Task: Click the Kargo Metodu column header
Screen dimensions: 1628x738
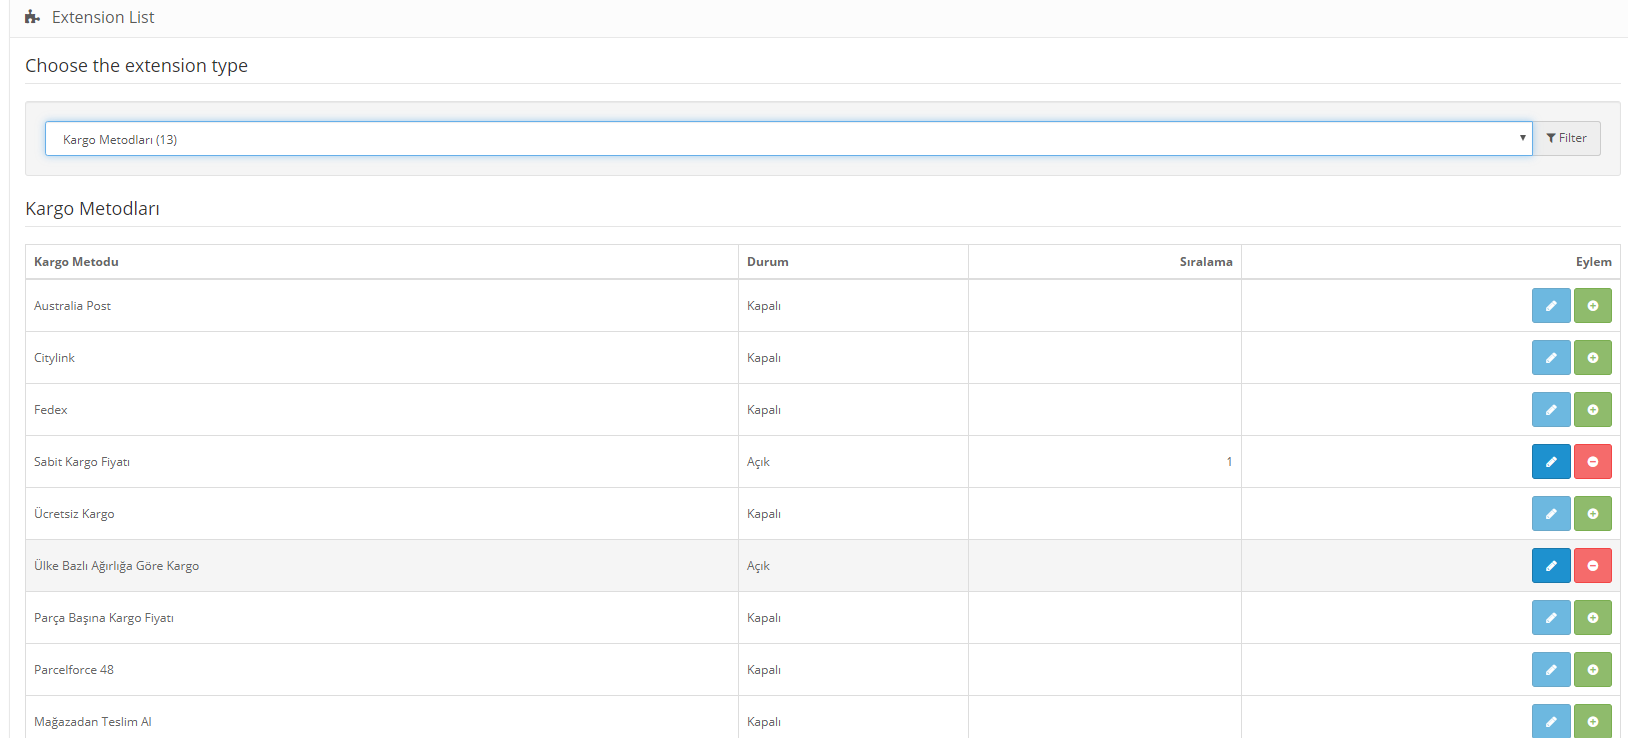Action: [x=76, y=262]
